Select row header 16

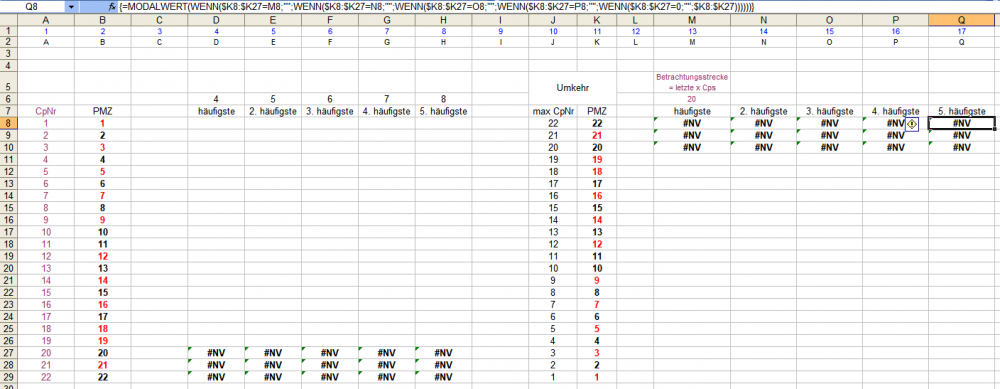[x=8, y=219]
